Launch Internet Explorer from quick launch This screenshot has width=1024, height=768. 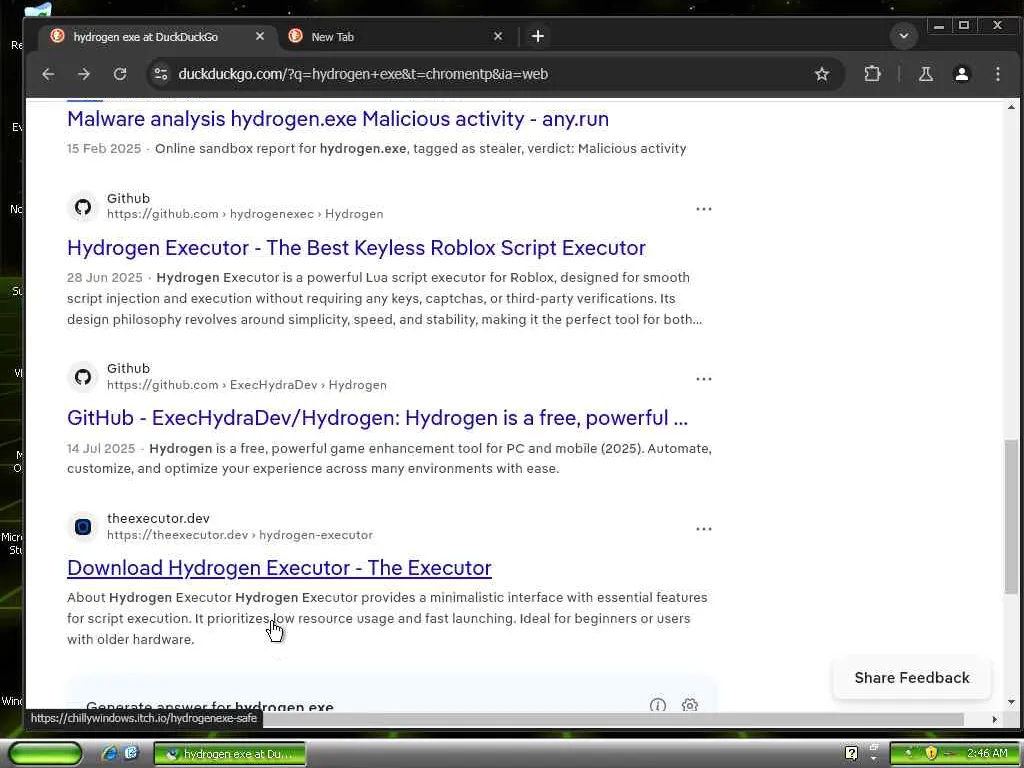(x=109, y=754)
